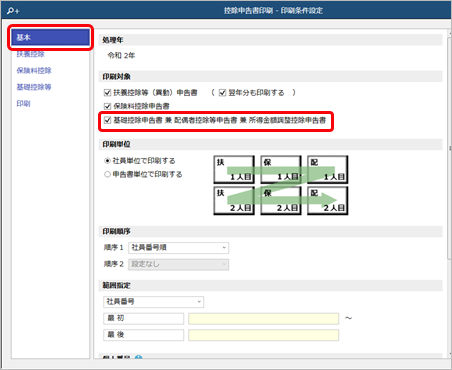Click the 印刷単位 section header
The height and width of the screenshot is (370, 452).
(x=271, y=144)
